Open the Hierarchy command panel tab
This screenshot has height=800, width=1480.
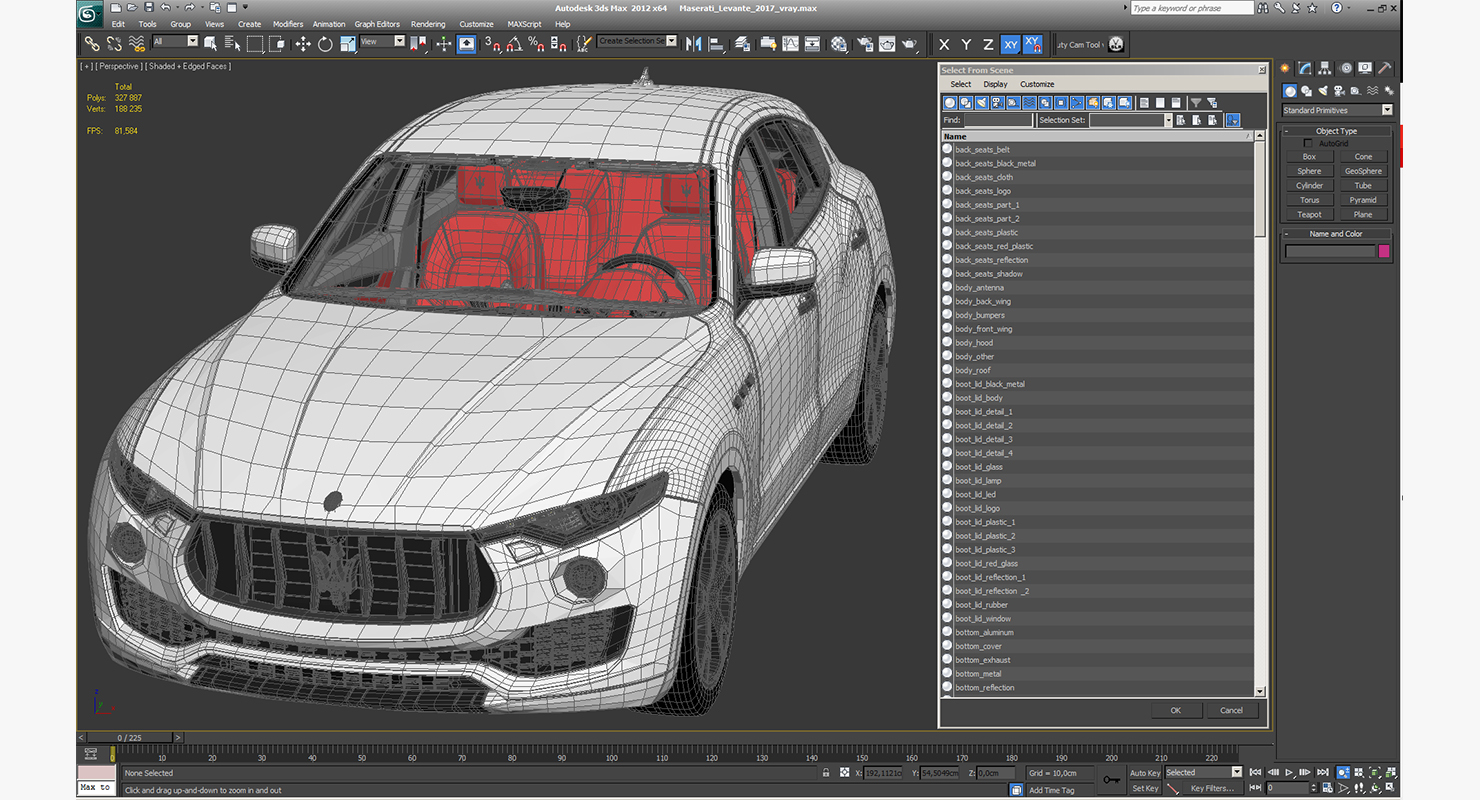point(1325,68)
